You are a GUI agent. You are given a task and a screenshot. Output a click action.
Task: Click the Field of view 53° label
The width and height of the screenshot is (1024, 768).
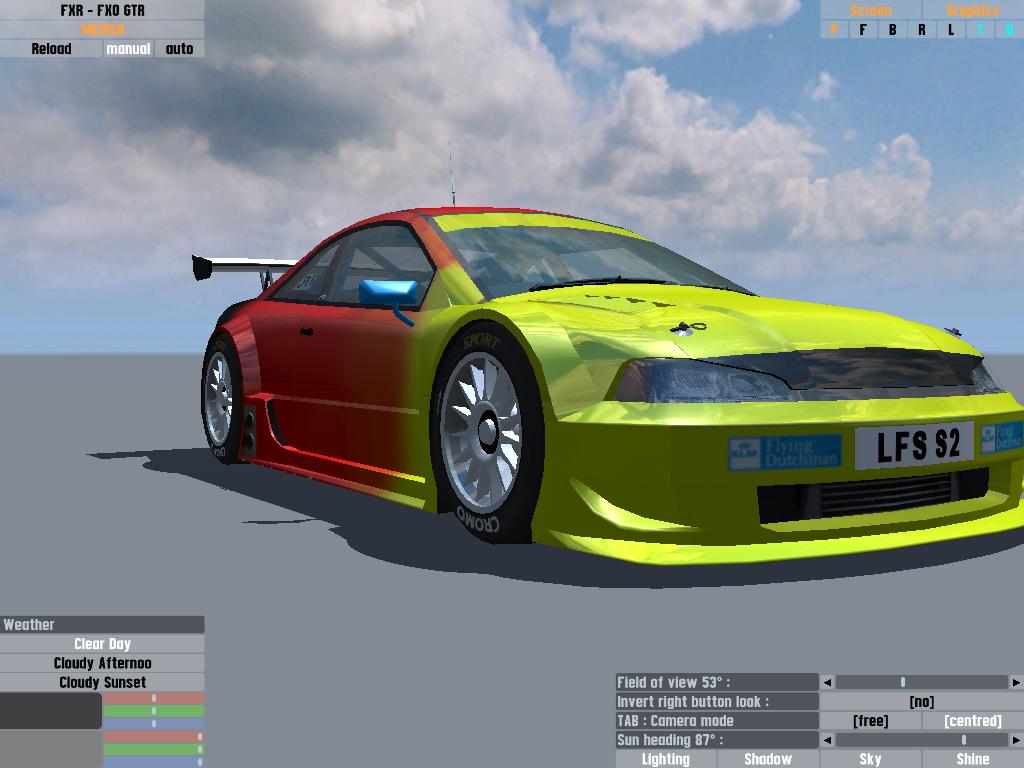(x=717, y=682)
